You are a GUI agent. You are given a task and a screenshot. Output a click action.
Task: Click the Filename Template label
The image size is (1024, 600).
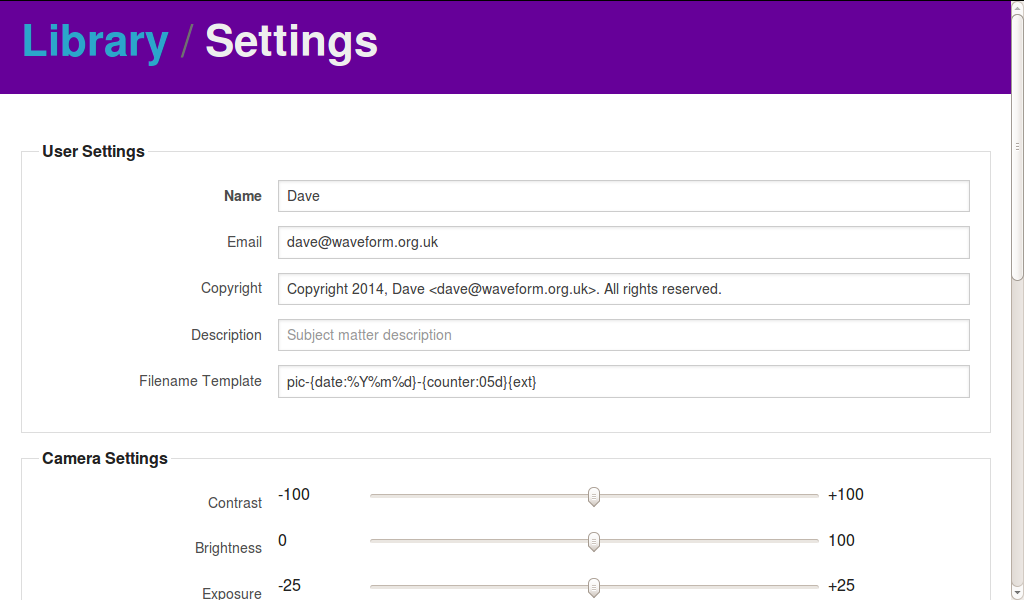point(200,381)
